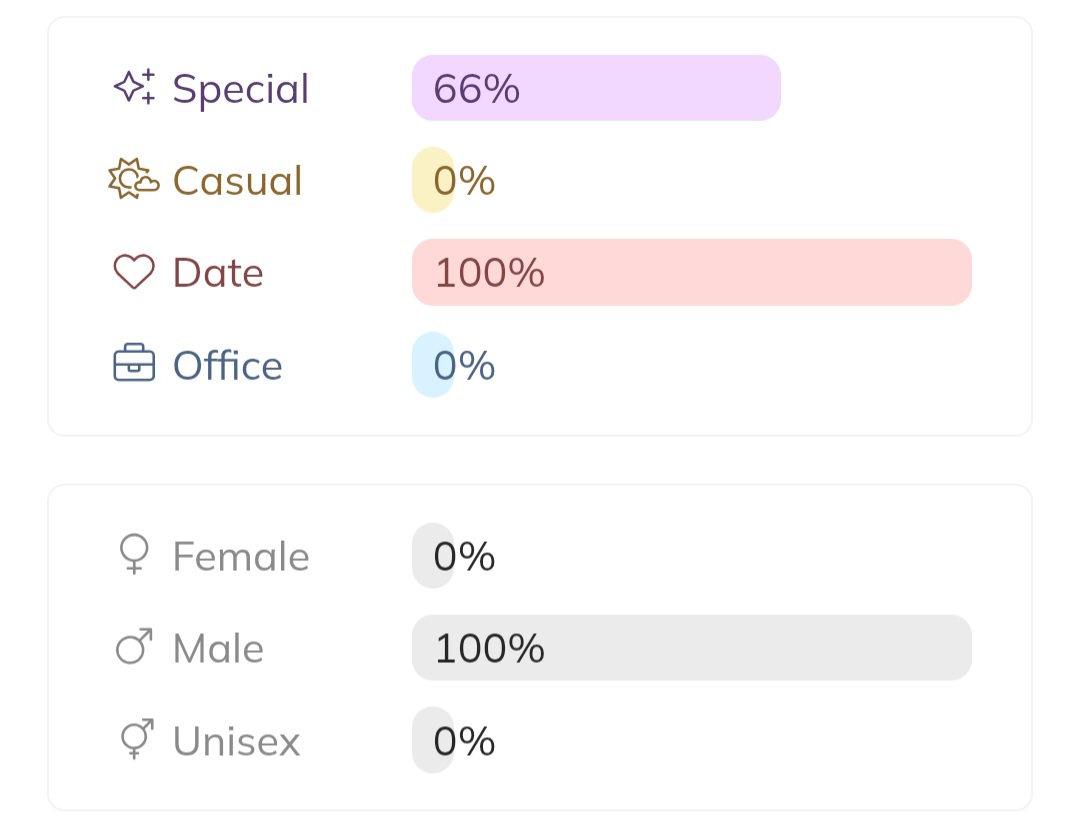This screenshot has width=1080, height=823.
Task: Click the yellow 0% Casual bar
Action: click(433, 180)
